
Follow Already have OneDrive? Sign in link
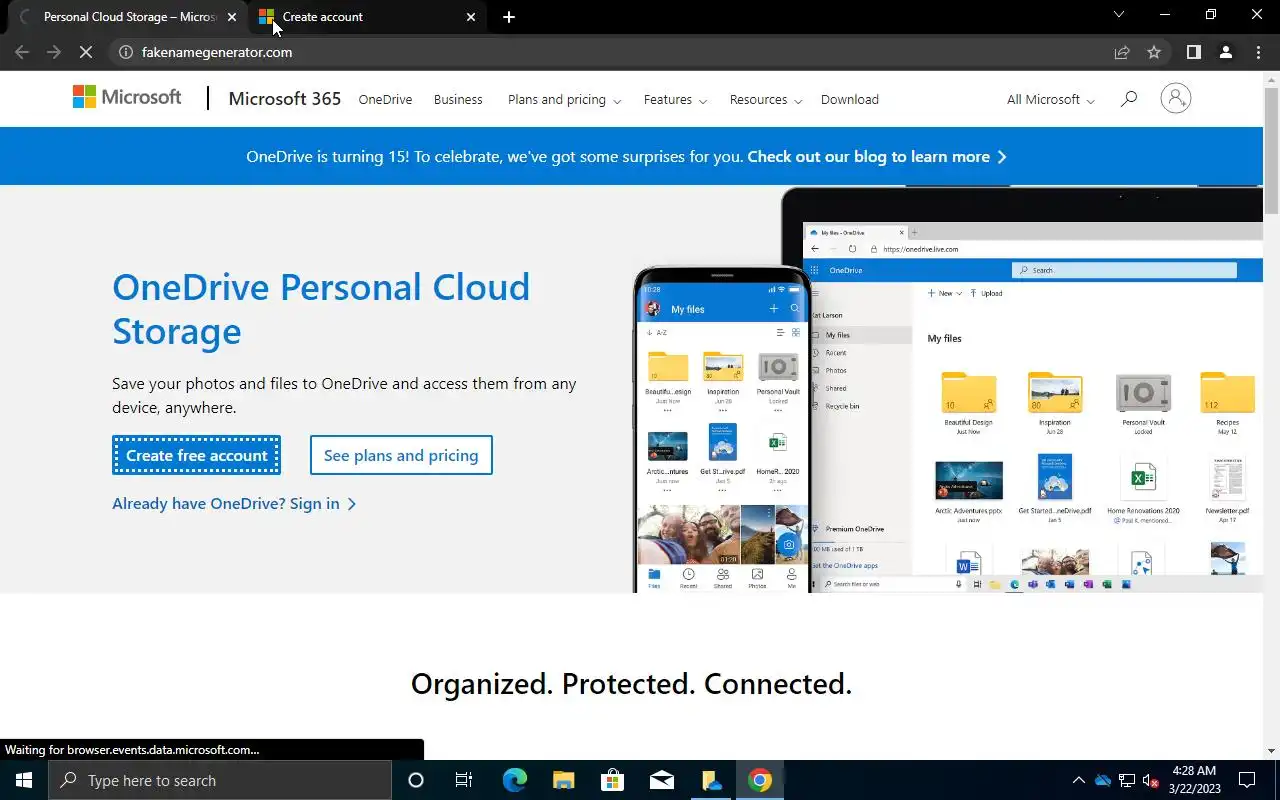(233, 503)
